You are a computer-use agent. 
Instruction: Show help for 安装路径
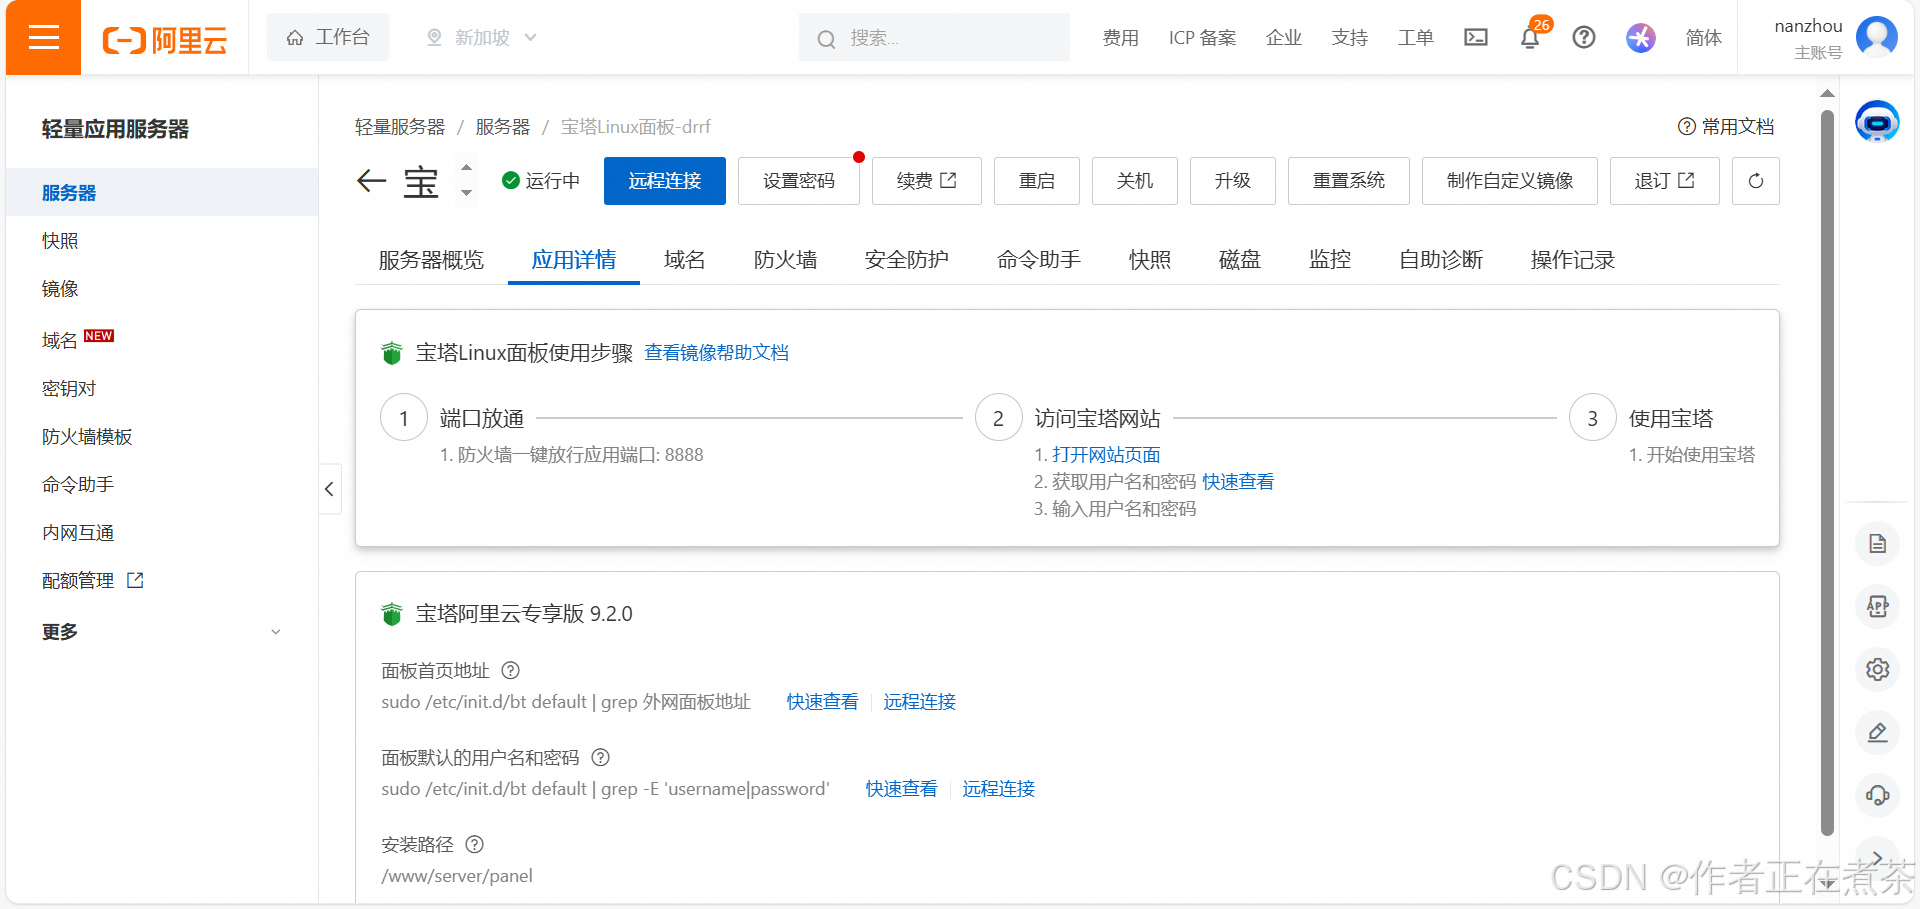474,845
